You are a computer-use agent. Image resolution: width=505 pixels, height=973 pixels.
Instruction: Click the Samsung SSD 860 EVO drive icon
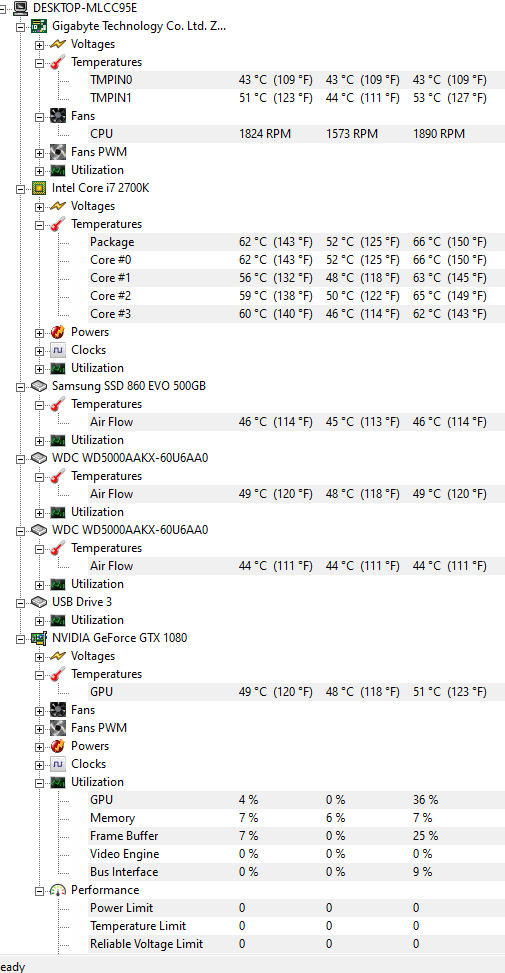click(39, 386)
